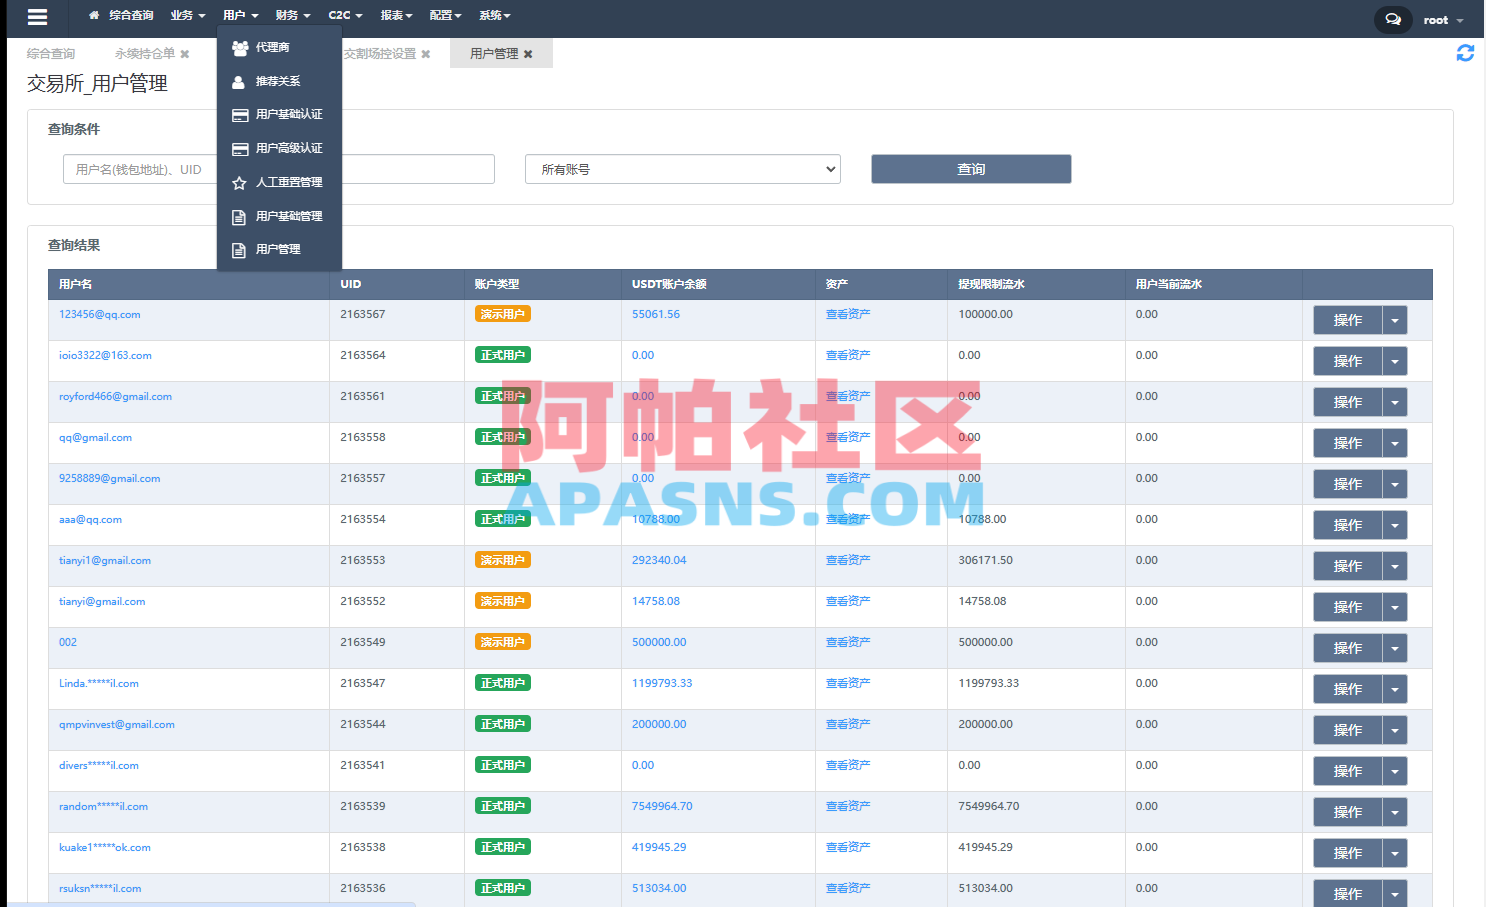
Task: Expand the 操作 dropdown for 123456@qq.com row
Action: pyautogui.click(x=1394, y=319)
